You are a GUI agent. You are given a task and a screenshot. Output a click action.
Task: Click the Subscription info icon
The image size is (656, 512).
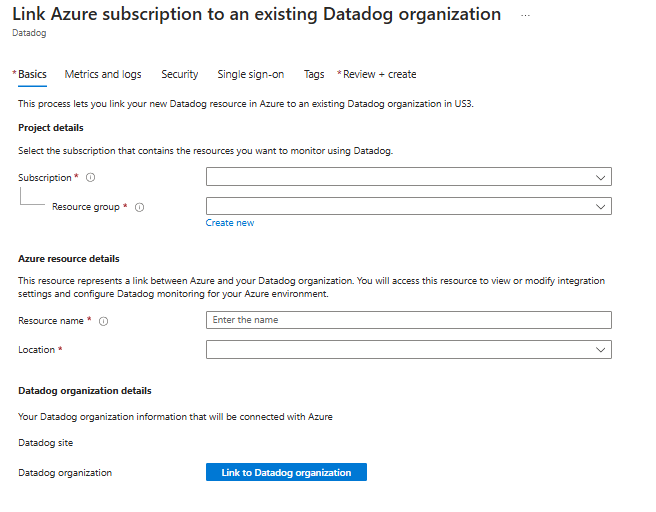[90, 178]
